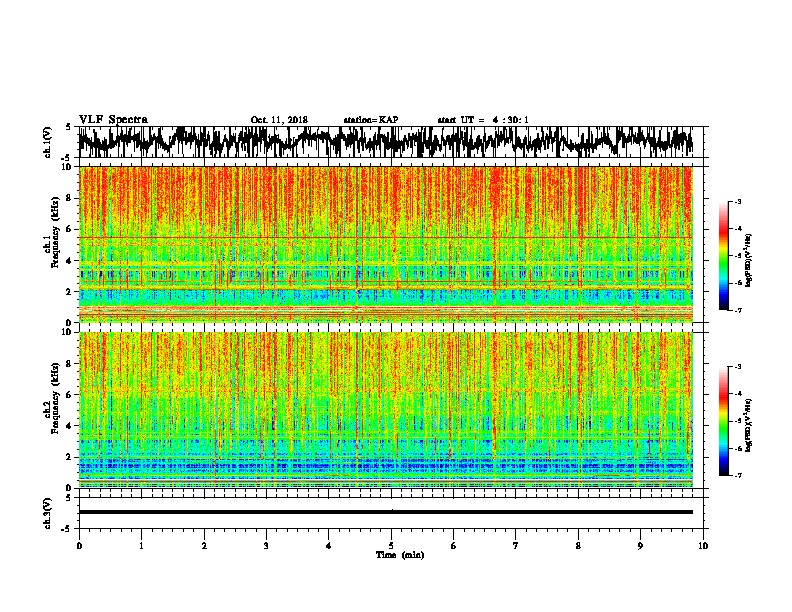Viewport: 792px width, 612px height.
Task: Click the "-7" label on ch.2 colorbar
Action: tap(737, 476)
